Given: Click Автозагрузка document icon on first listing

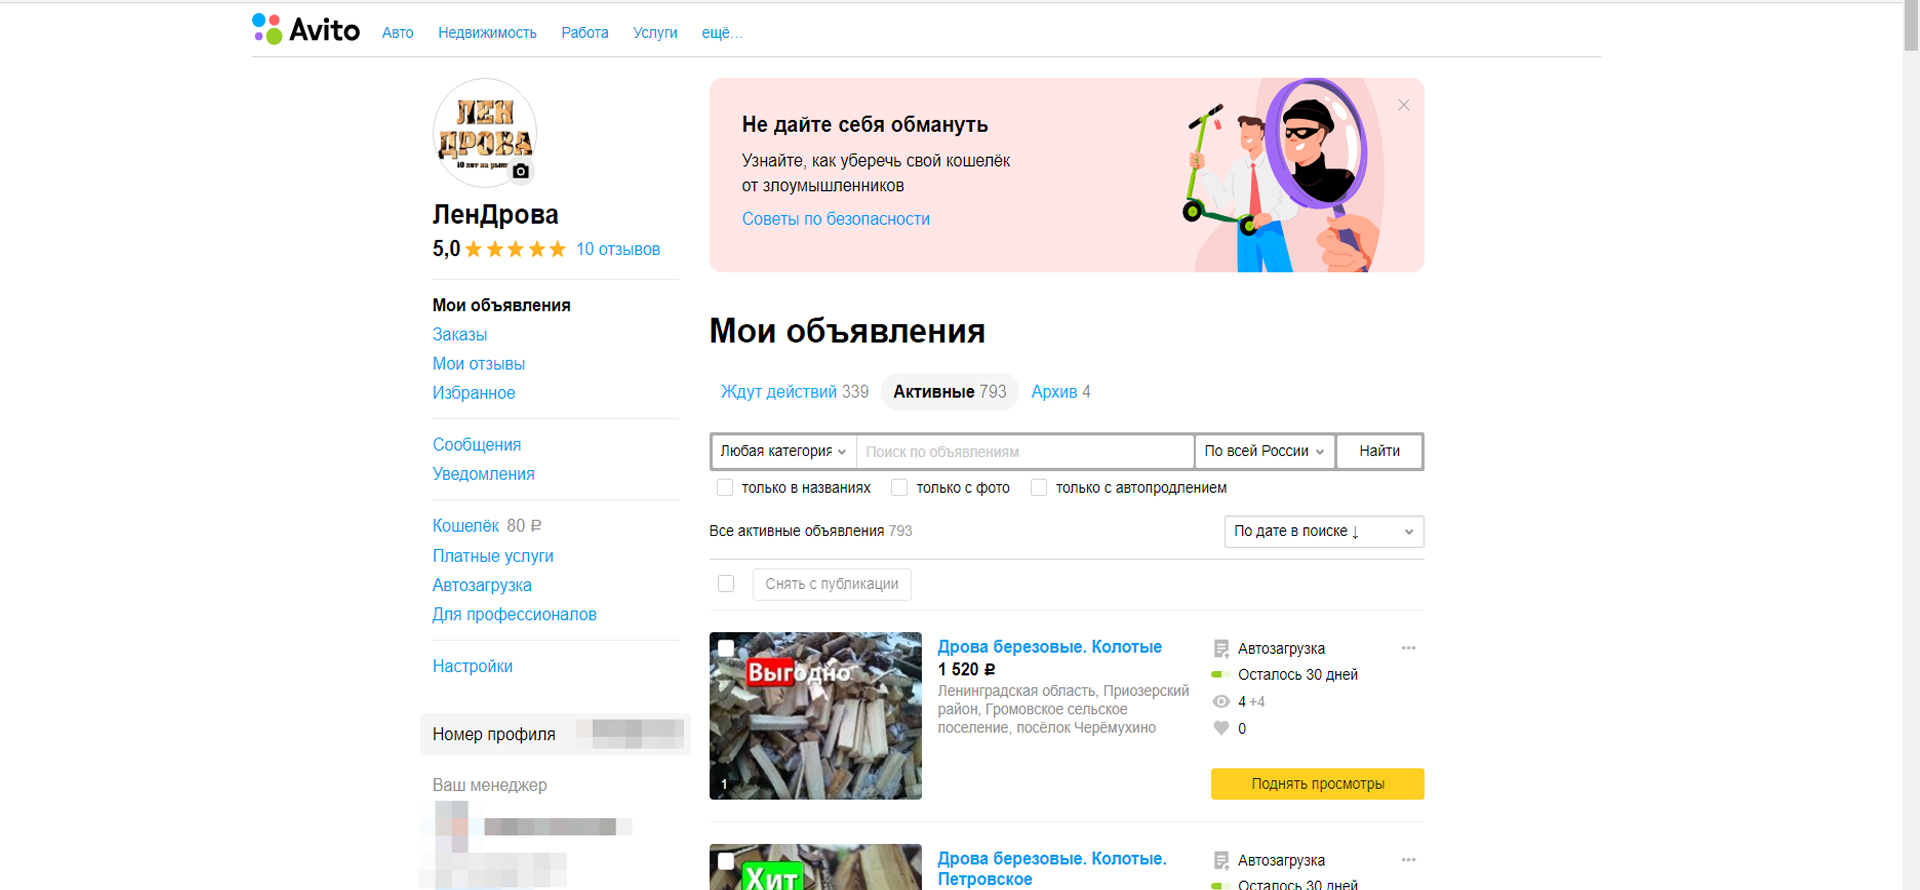Looking at the screenshot, I should [1221, 649].
